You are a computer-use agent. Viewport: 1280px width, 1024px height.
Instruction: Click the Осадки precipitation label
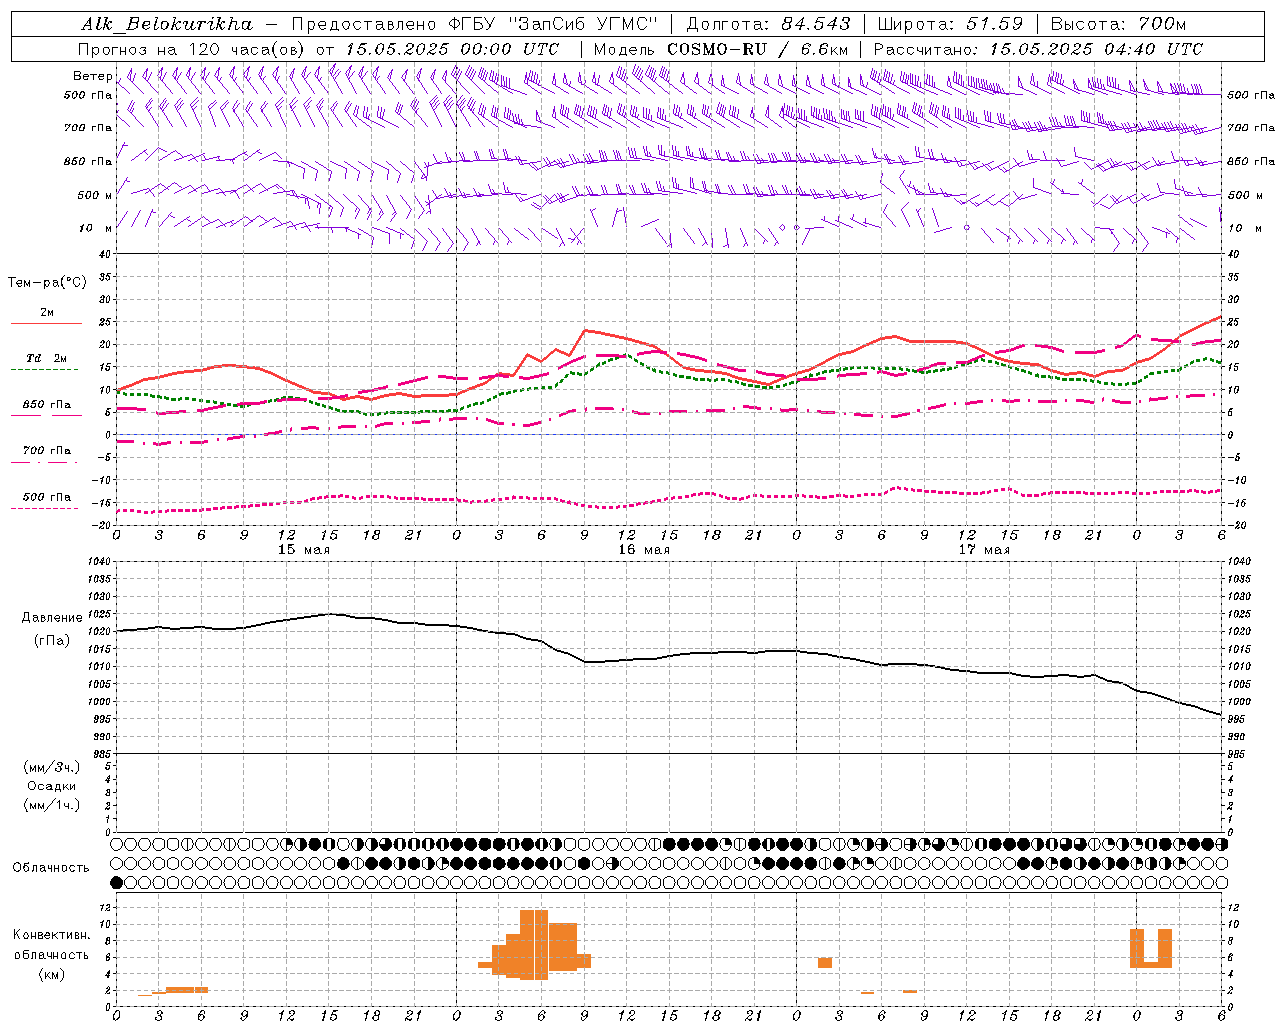pyautogui.click(x=52, y=786)
